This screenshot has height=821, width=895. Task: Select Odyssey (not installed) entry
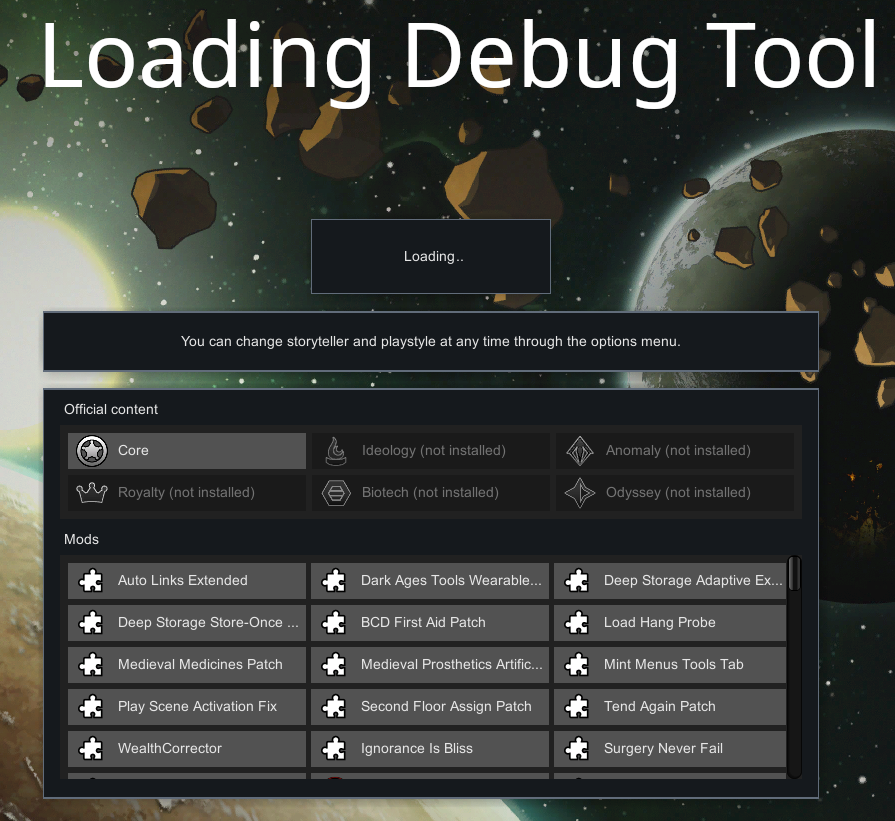(675, 493)
